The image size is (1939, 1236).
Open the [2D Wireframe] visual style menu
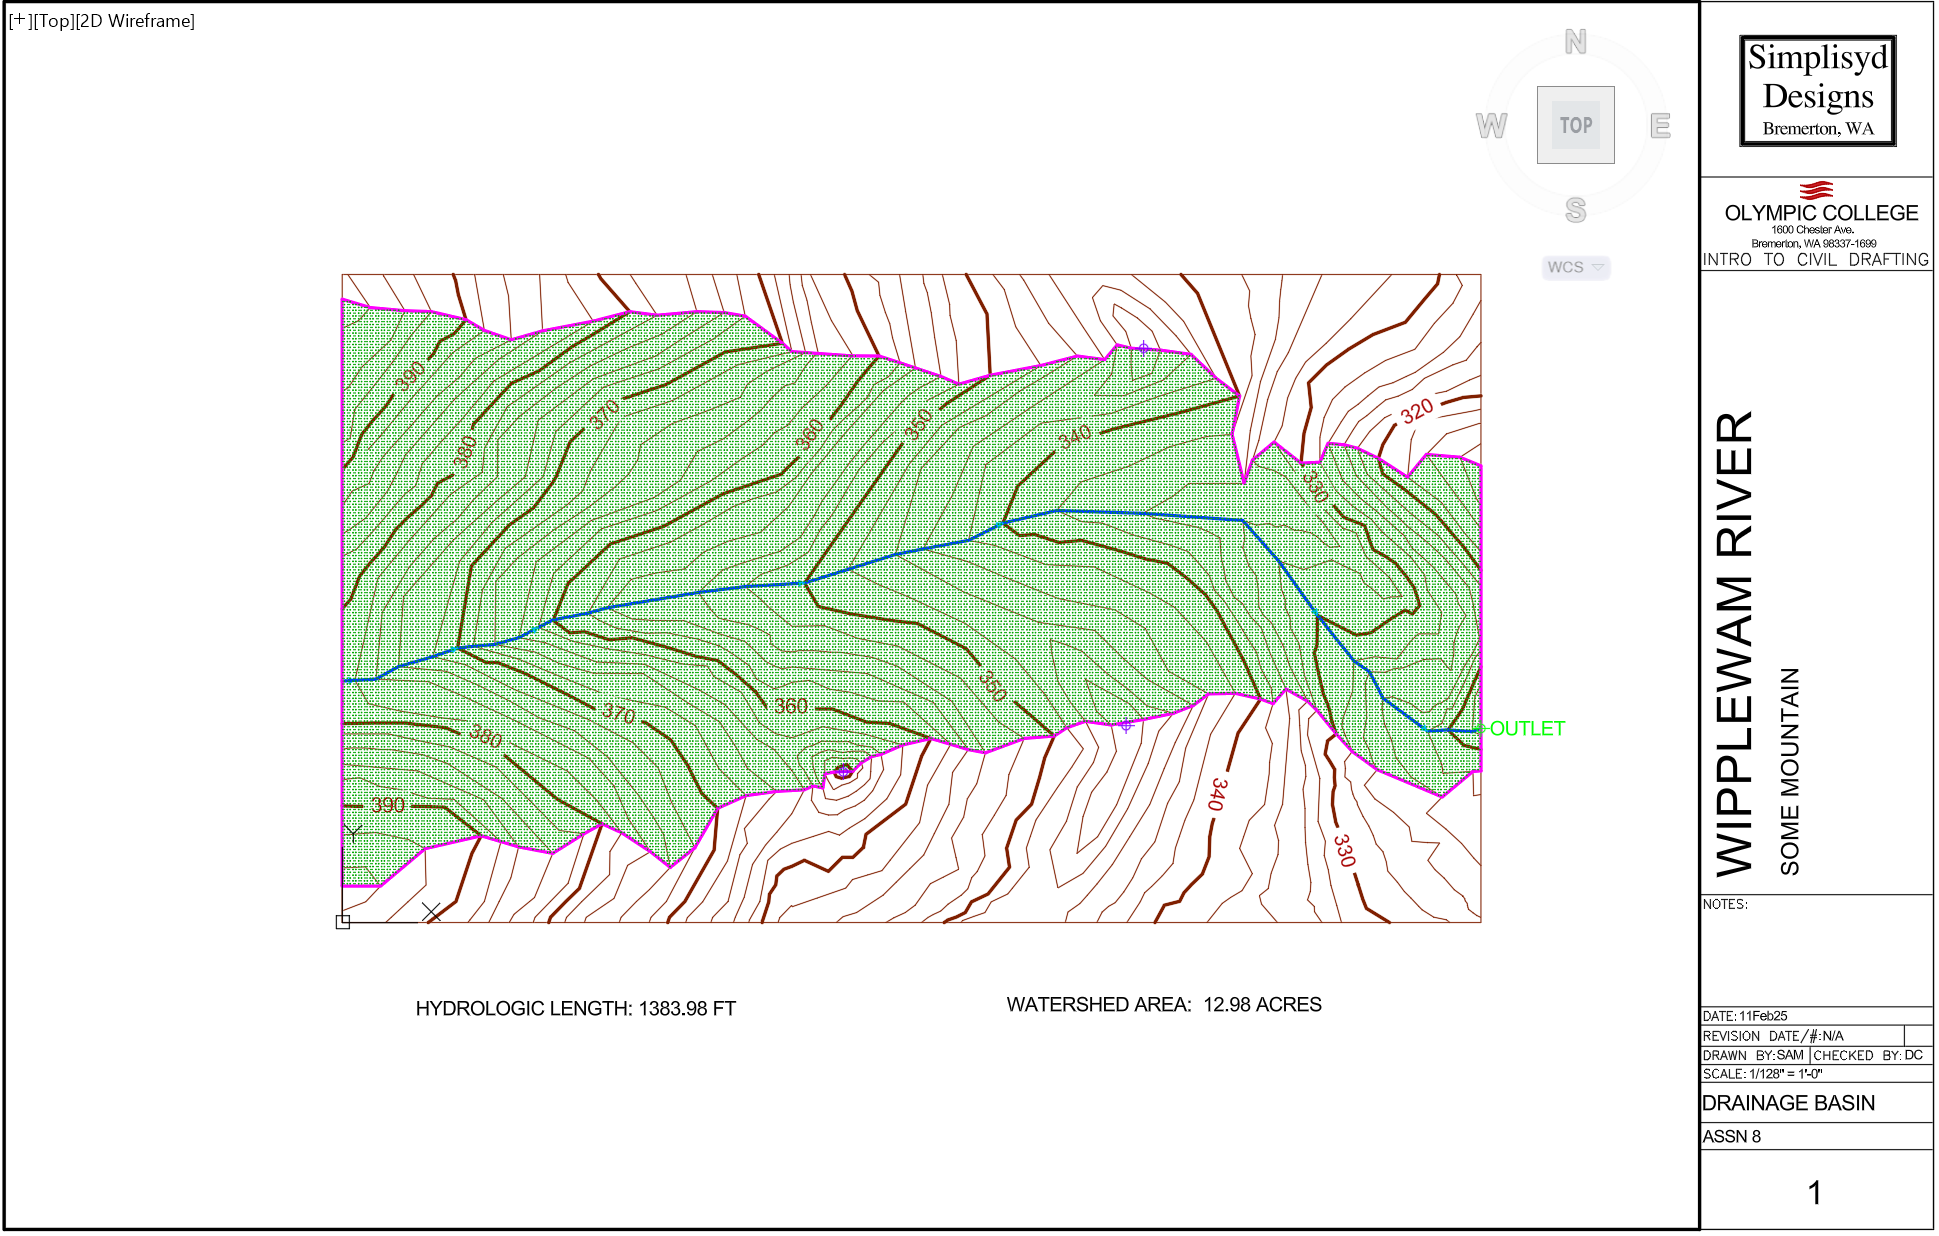point(135,21)
